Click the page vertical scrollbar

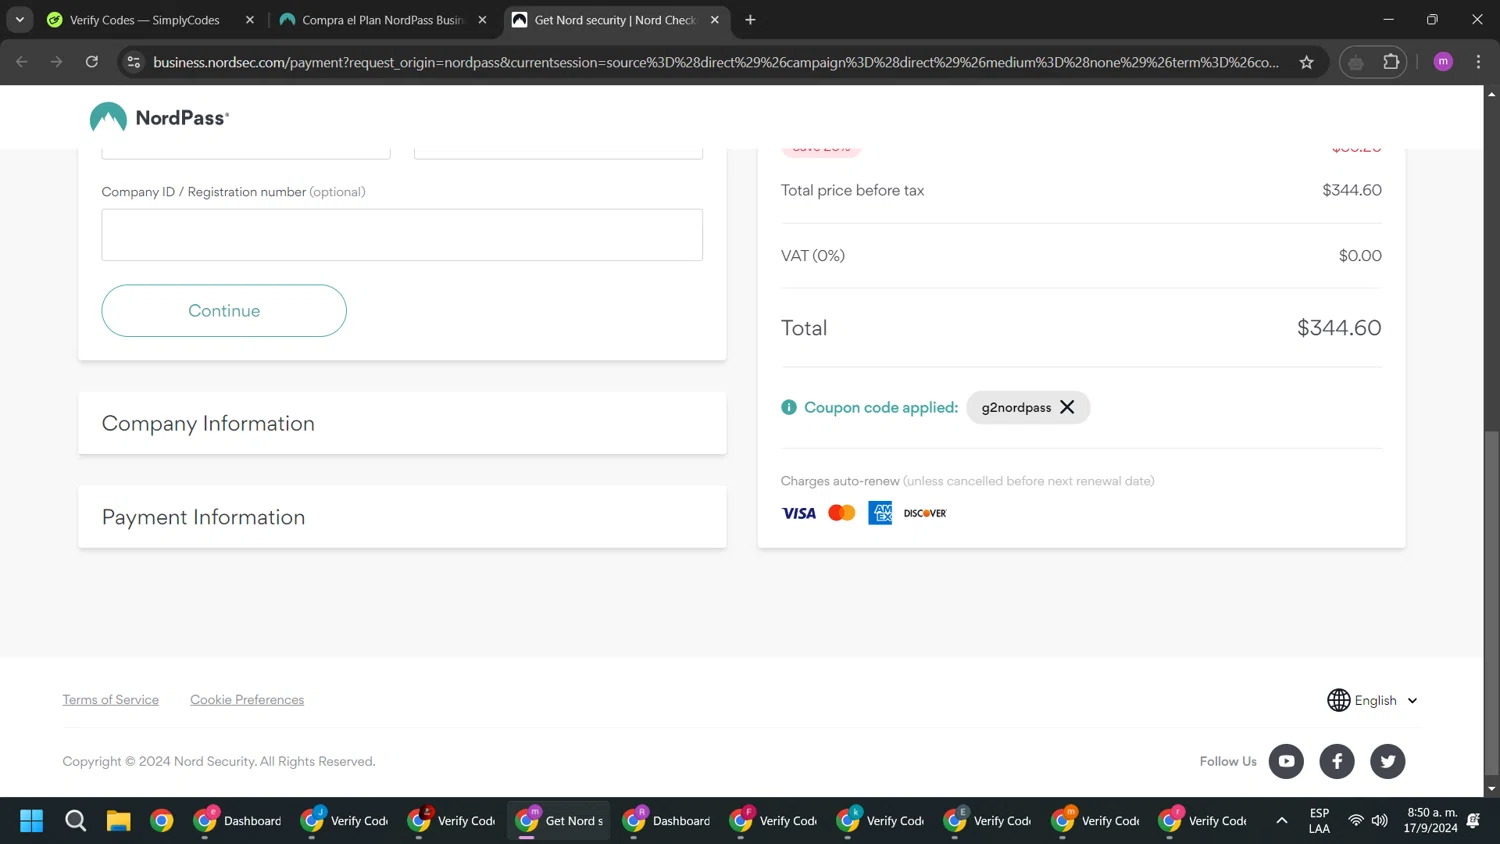1491,603
